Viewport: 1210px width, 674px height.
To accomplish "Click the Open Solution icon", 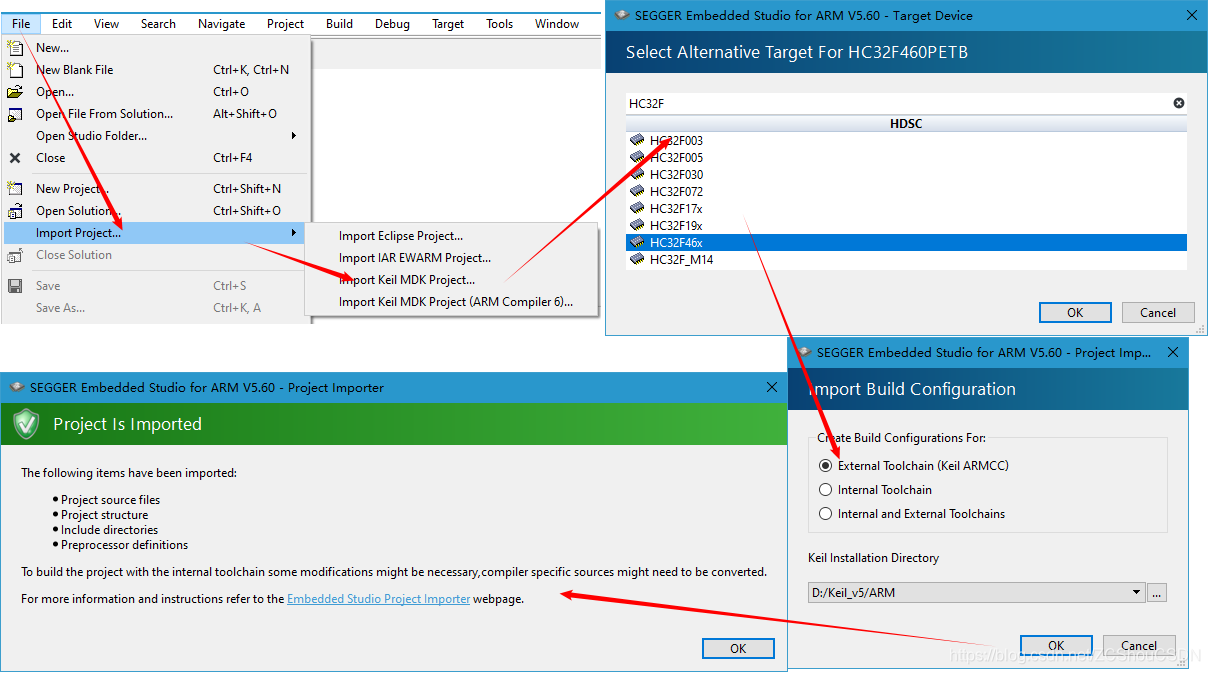I will click(15, 211).
